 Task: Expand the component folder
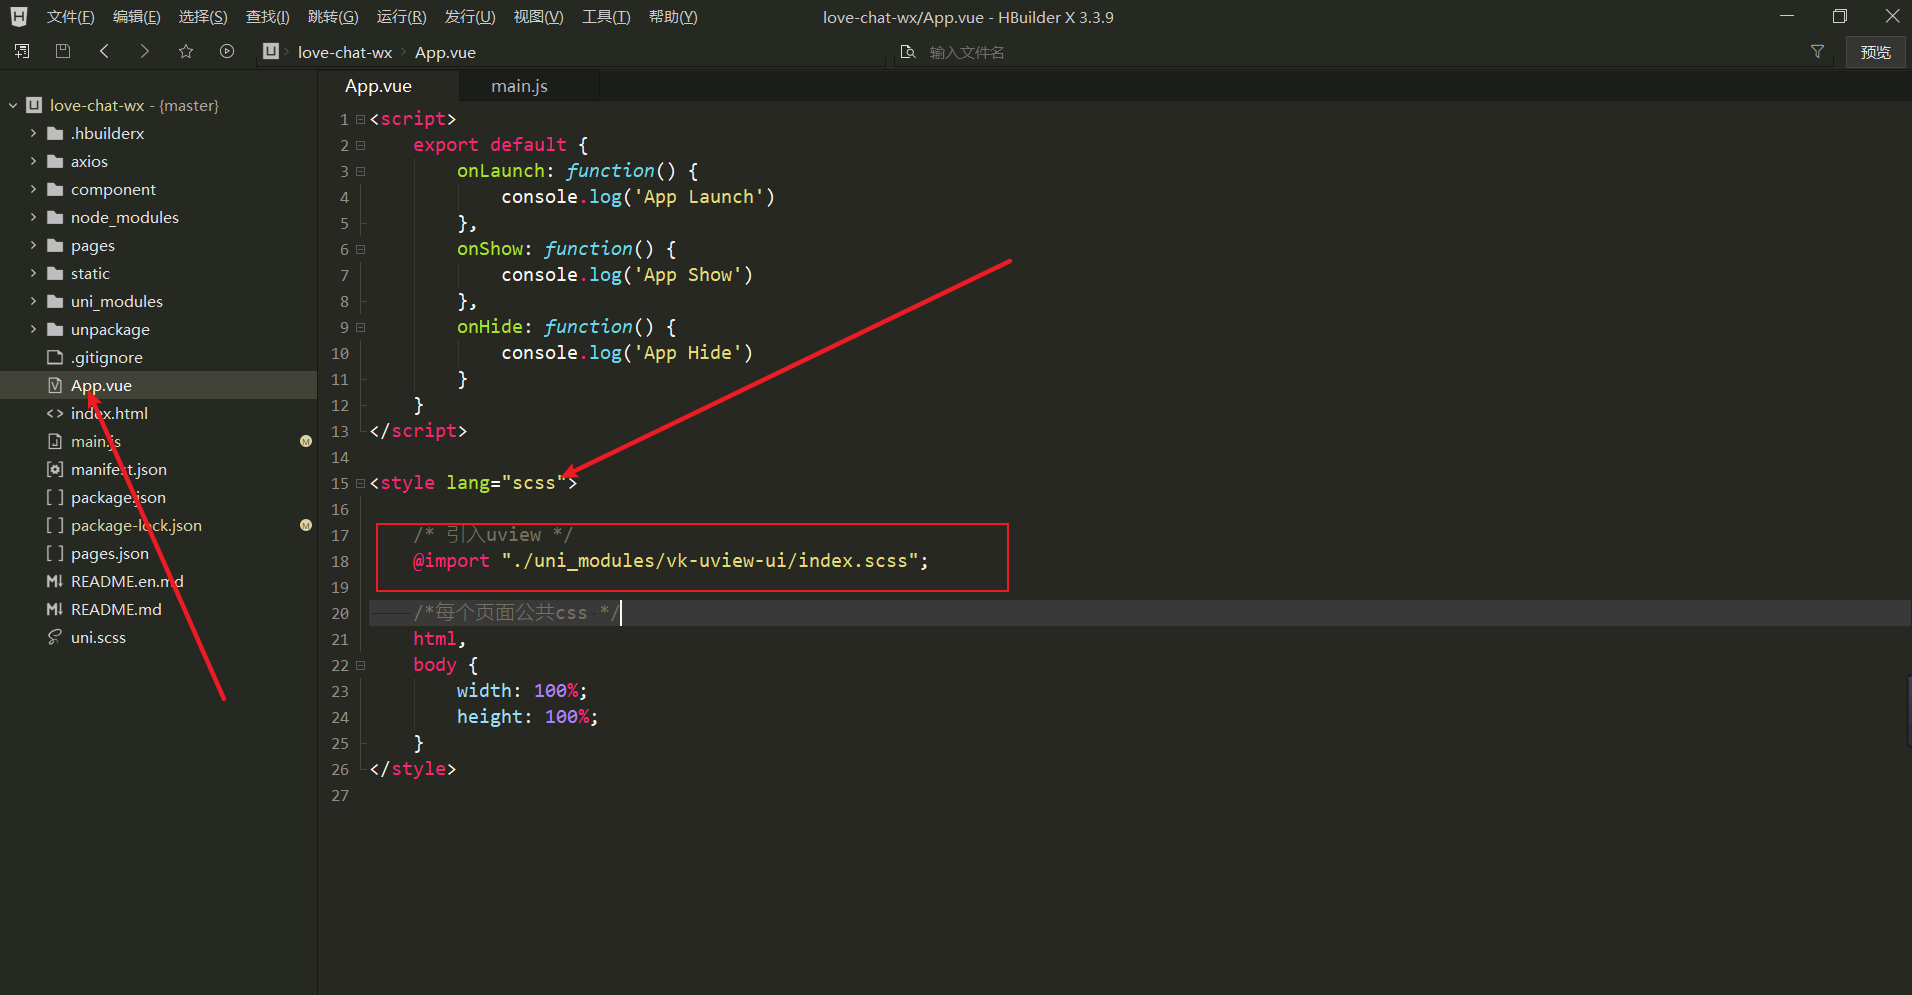[33, 189]
